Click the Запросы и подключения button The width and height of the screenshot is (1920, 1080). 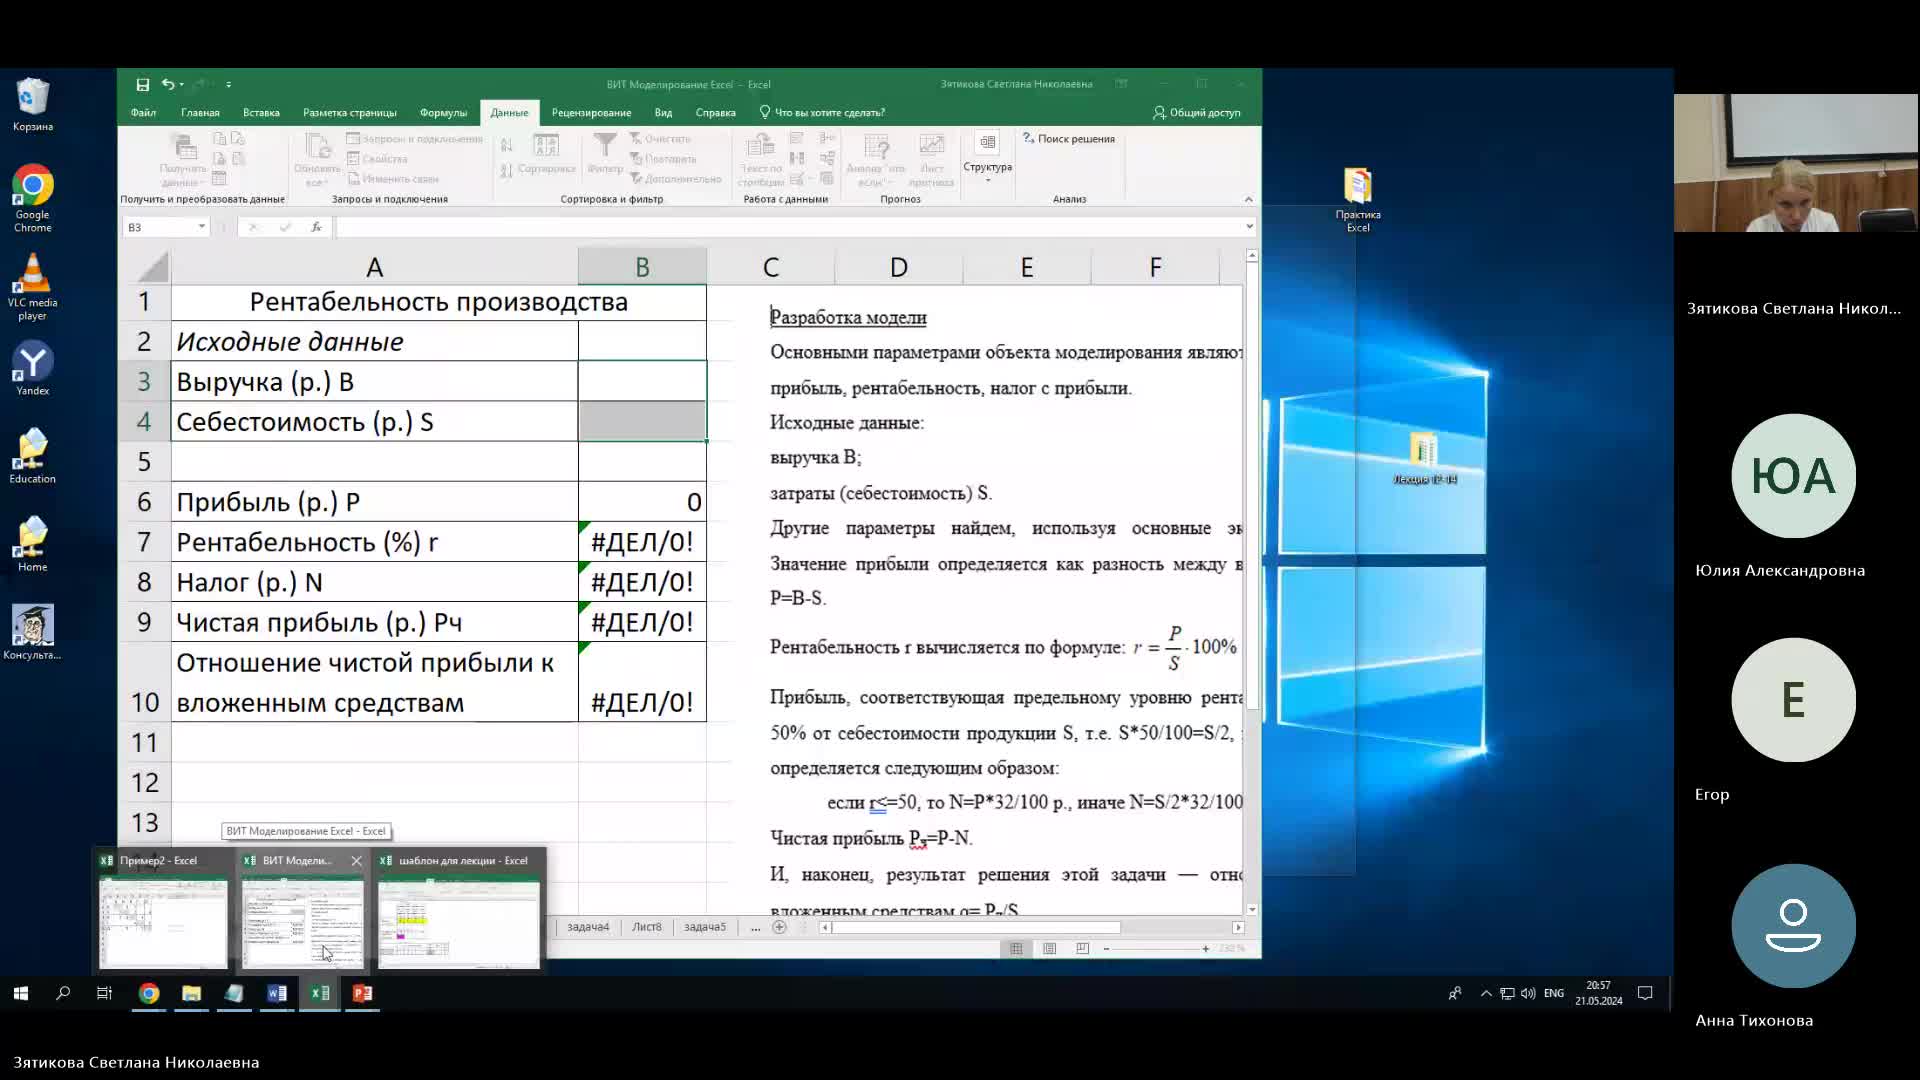(415, 140)
